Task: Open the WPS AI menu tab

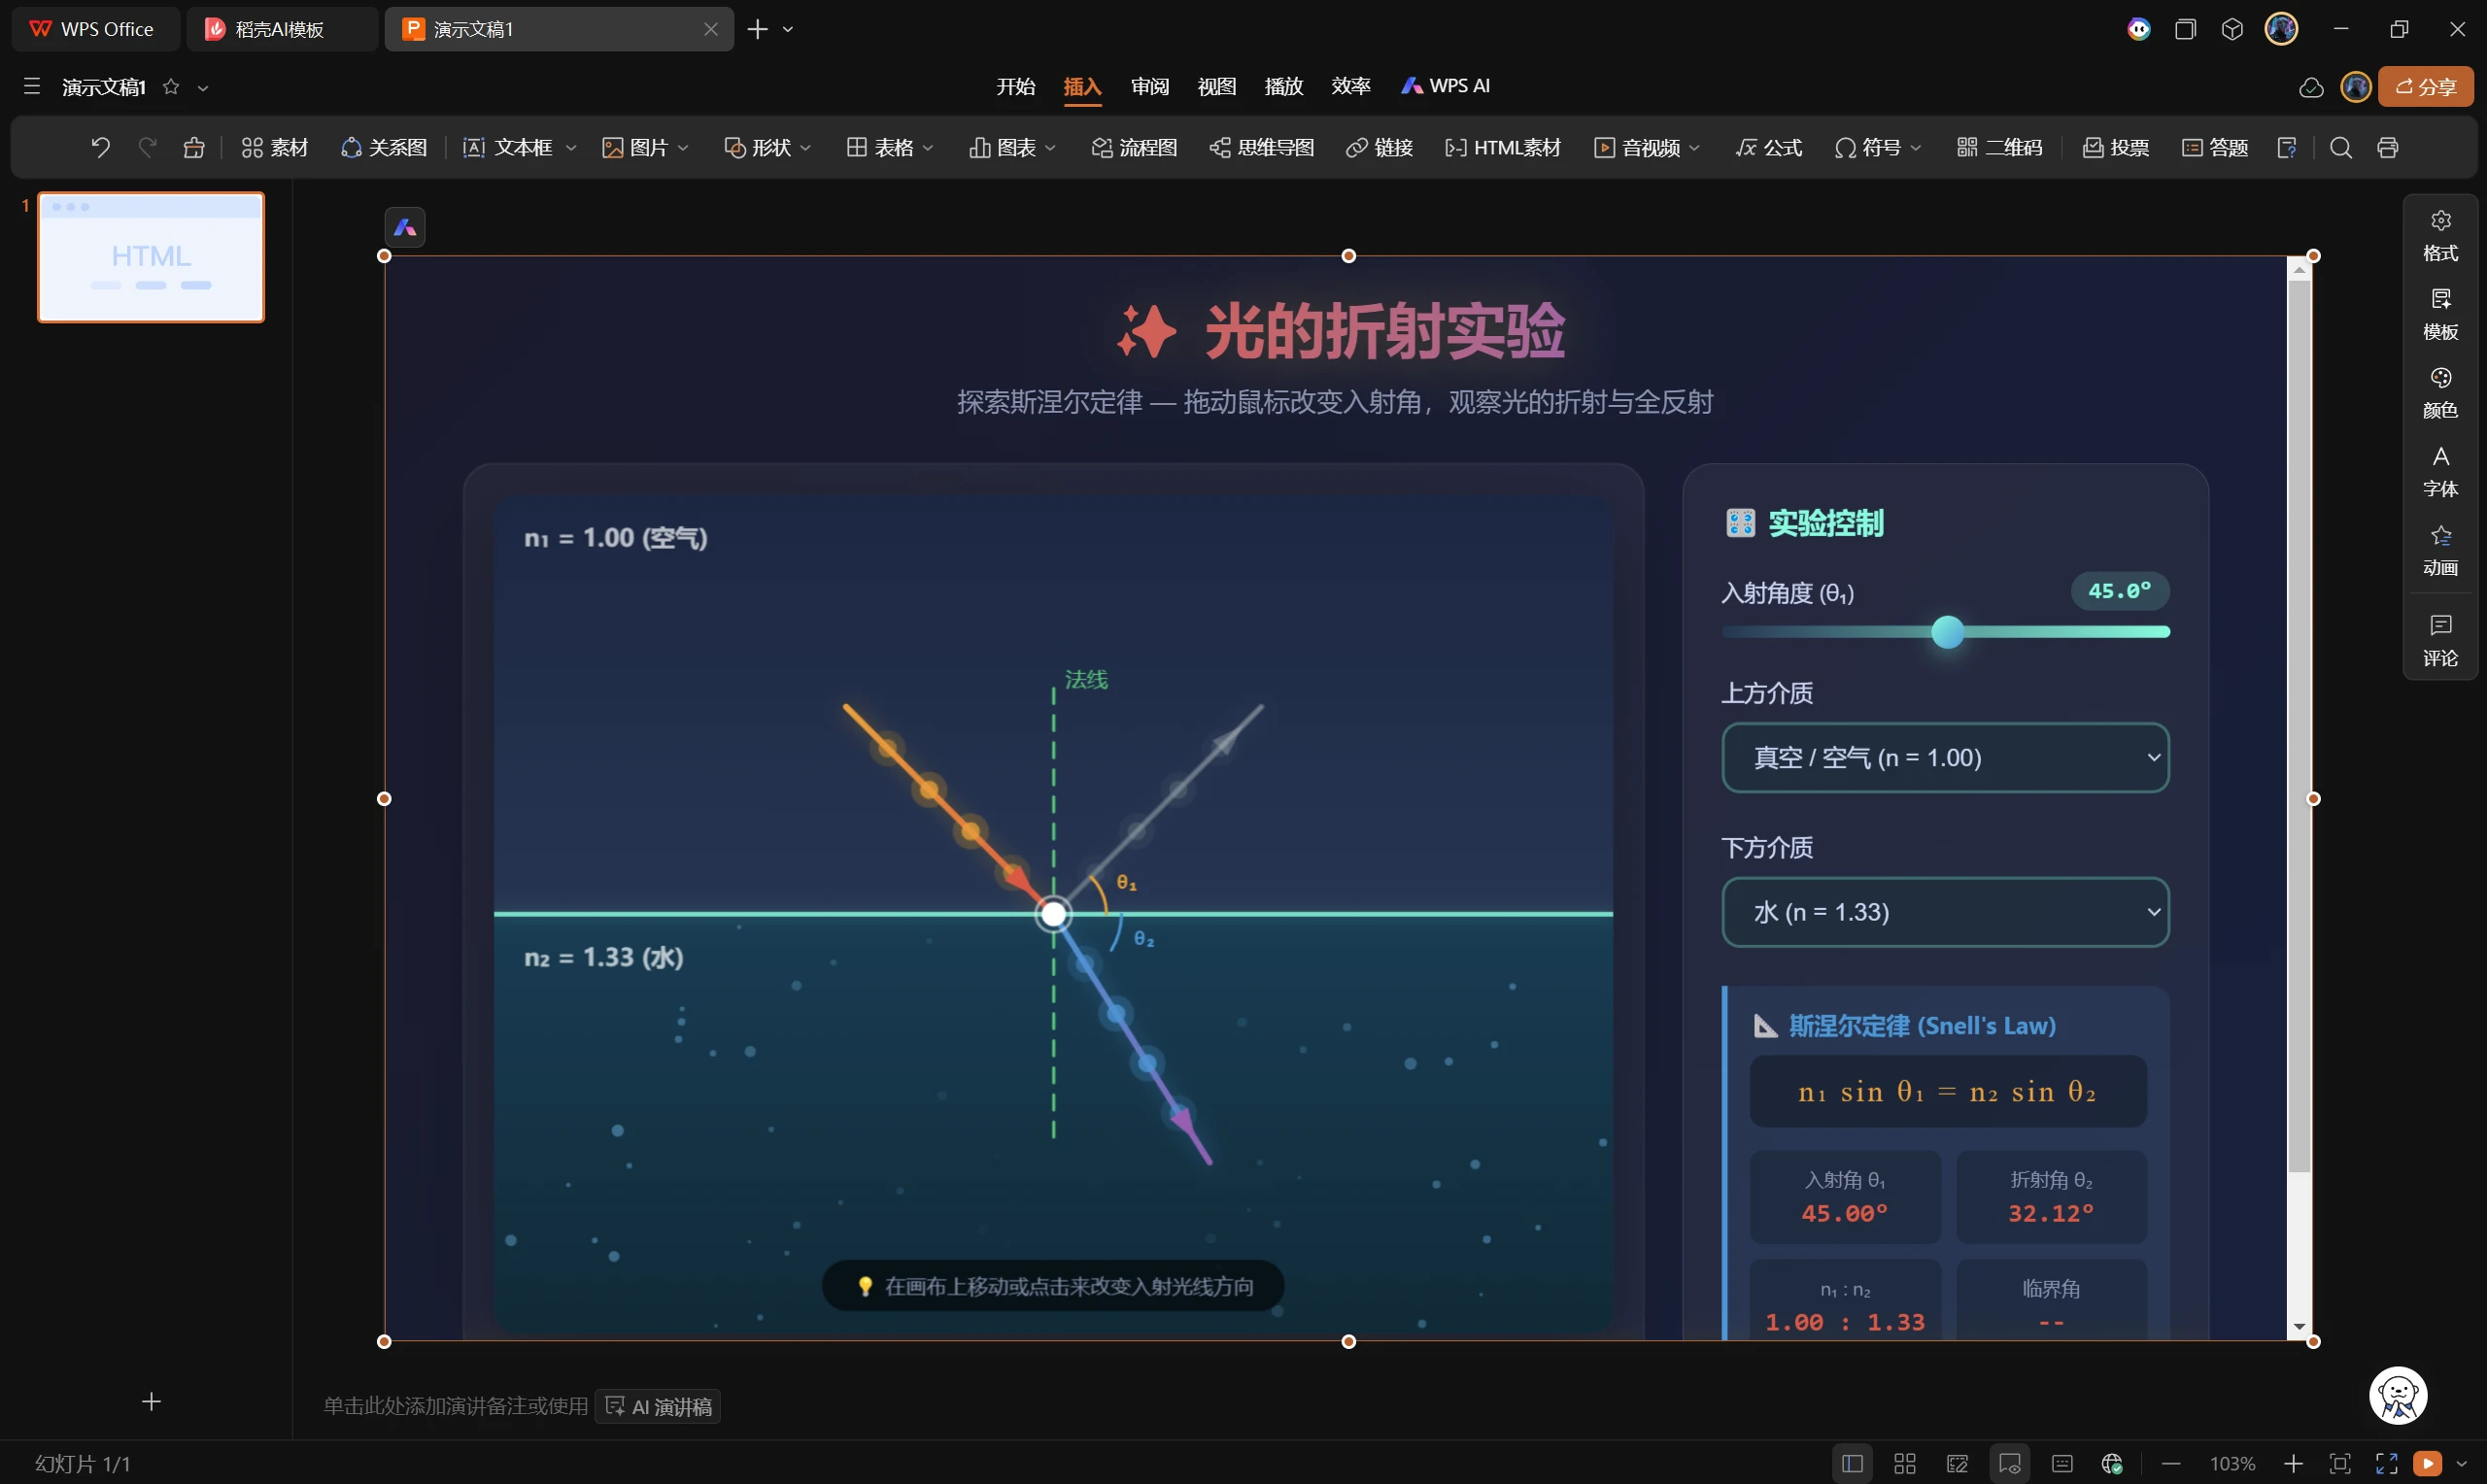Action: point(1446,86)
